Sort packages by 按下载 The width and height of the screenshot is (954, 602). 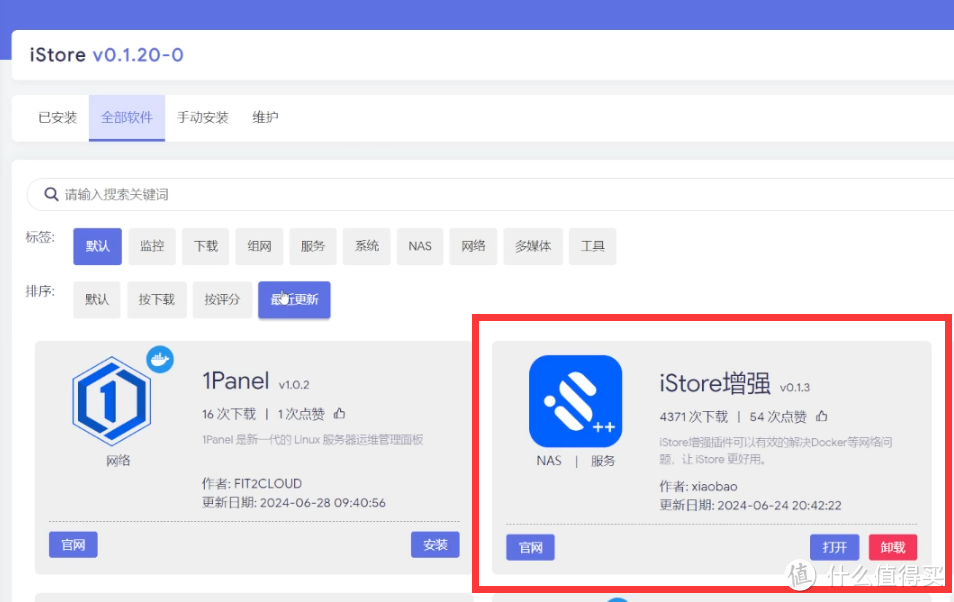[156, 299]
